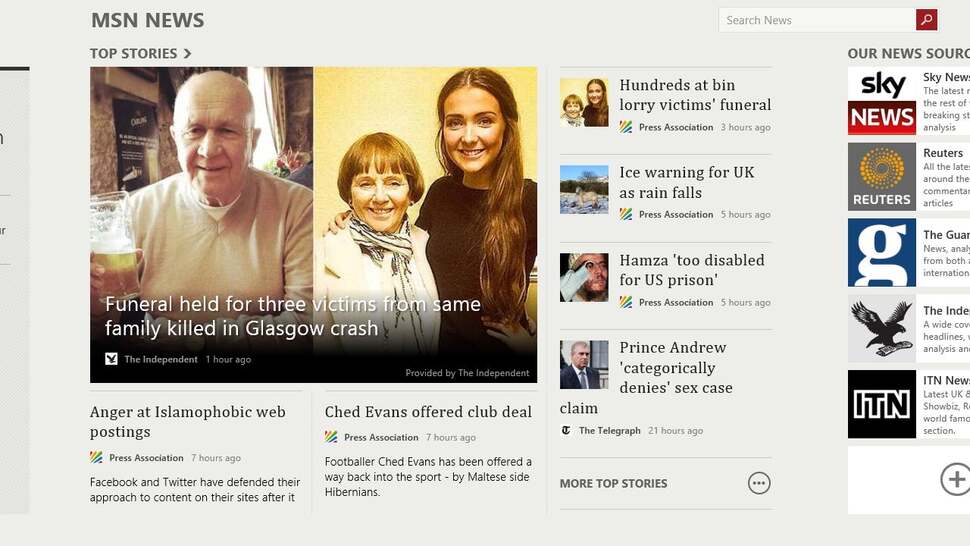Click the red search magnifier button
This screenshot has width=970, height=546.
tap(926, 20)
